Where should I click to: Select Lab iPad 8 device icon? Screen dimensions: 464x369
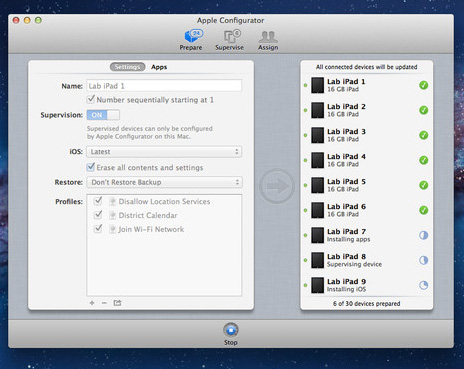pos(318,260)
